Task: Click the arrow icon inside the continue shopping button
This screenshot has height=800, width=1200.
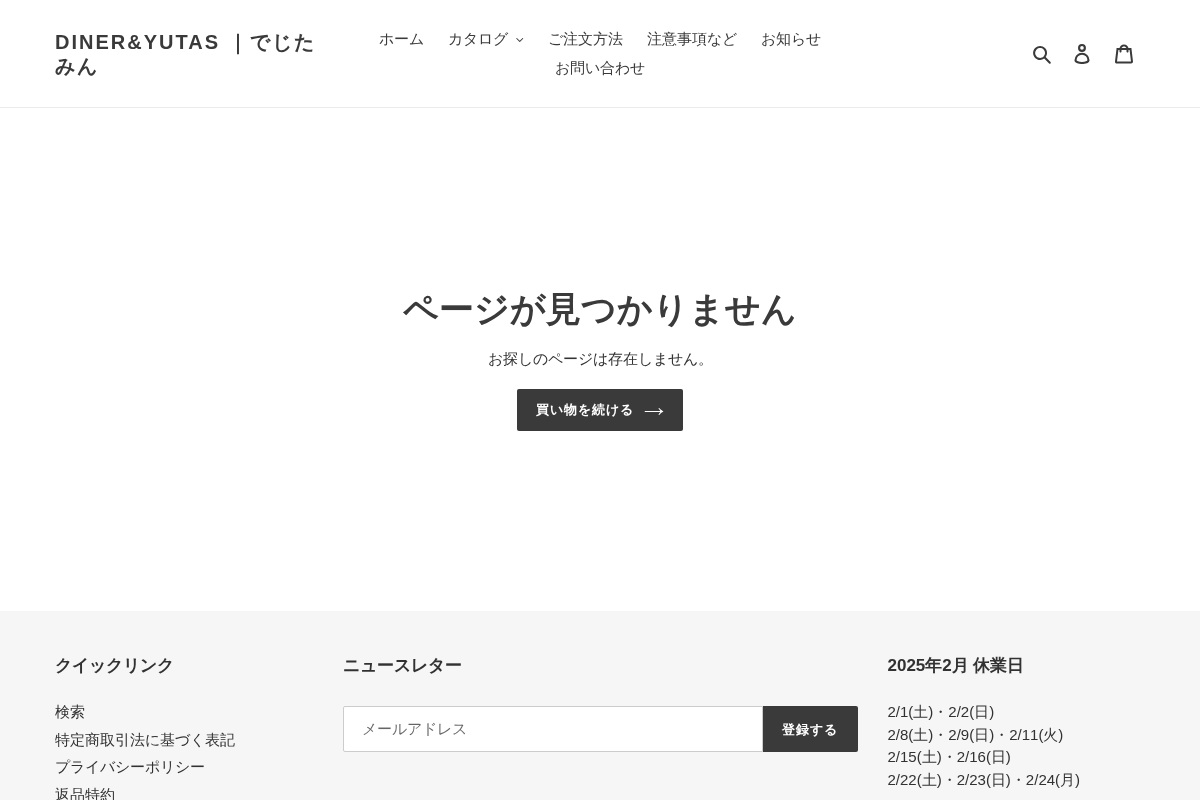Action: (x=654, y=410)
